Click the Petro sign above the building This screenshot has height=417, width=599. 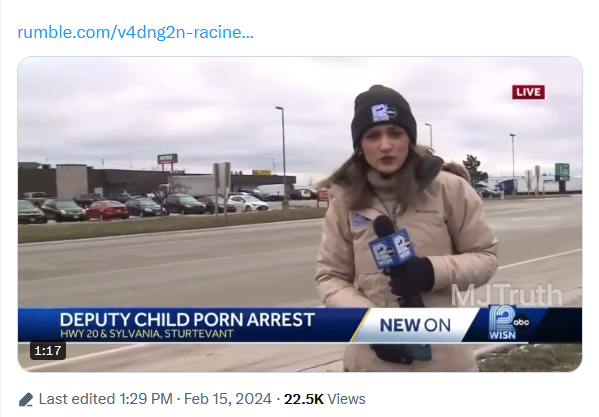click(167, 158)
